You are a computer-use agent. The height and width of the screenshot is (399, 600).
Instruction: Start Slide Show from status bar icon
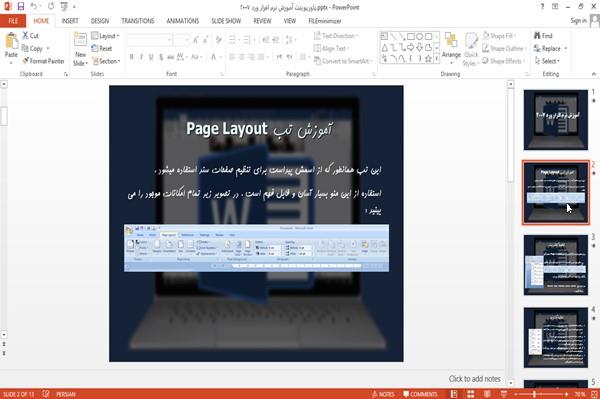coord(504,394)
